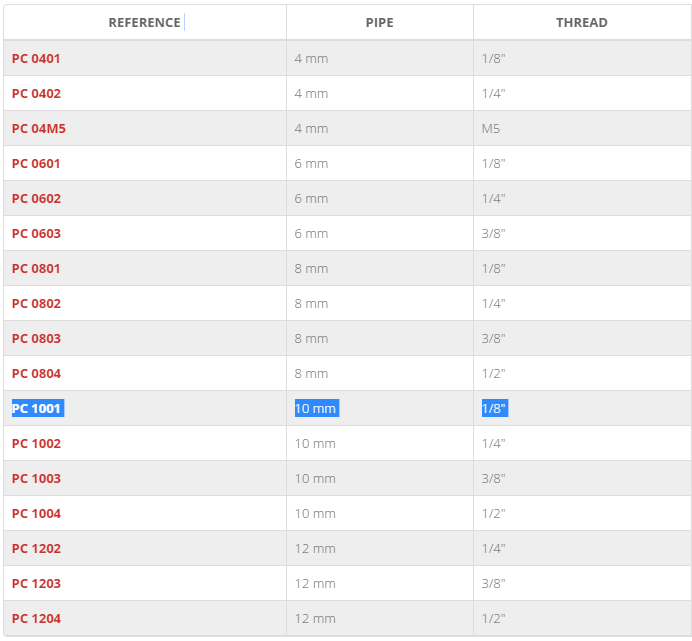Open the PC 0803 reference link
This screenshot has height=641, width=692.
click(x=37, y=339)
